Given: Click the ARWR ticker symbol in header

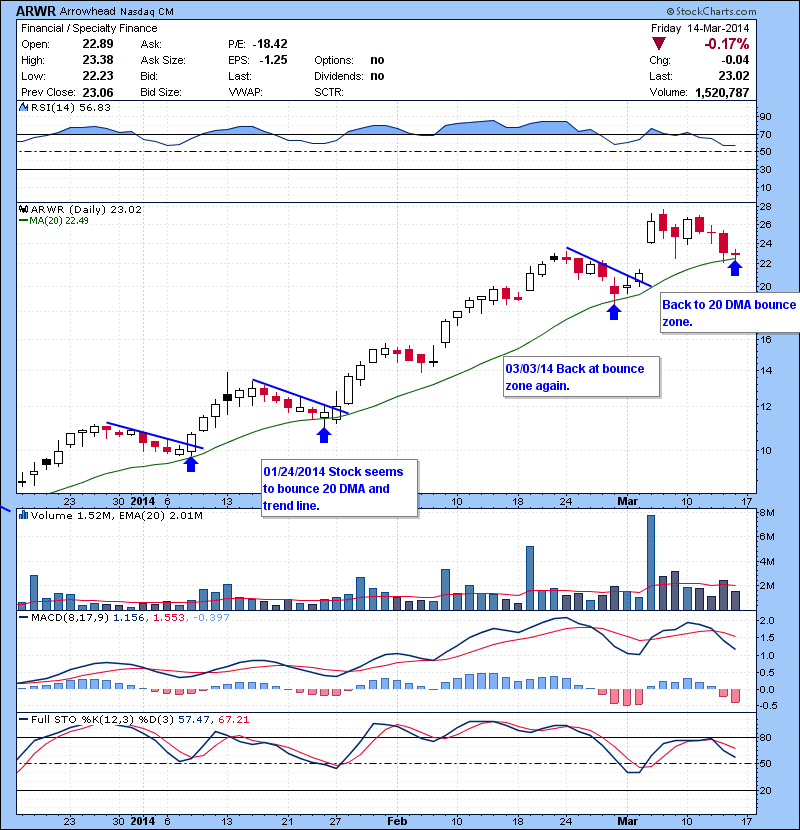Looking at the screenshot, I should [36, 11].
